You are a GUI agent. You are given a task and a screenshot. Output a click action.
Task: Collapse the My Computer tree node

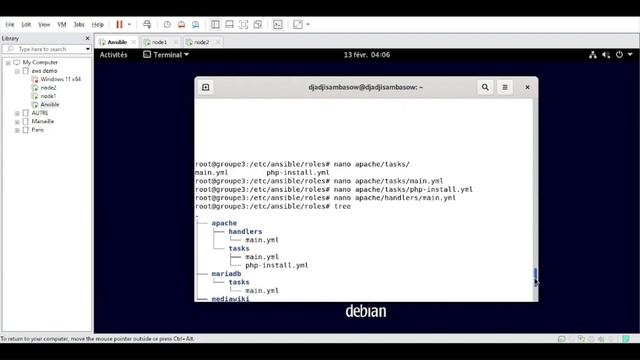pyautogui.click(x=8, y=63)
